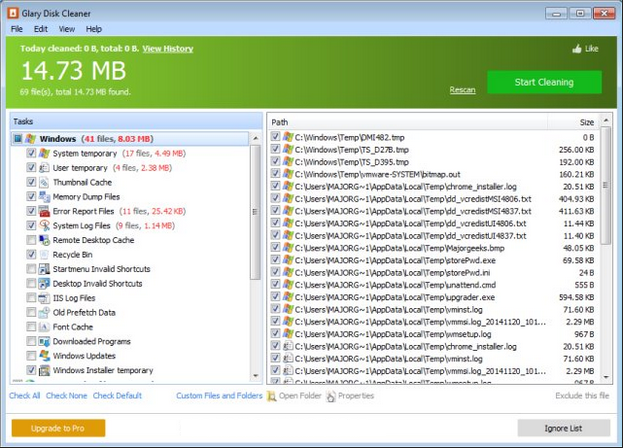Click the Check Default link

point(117,396)
